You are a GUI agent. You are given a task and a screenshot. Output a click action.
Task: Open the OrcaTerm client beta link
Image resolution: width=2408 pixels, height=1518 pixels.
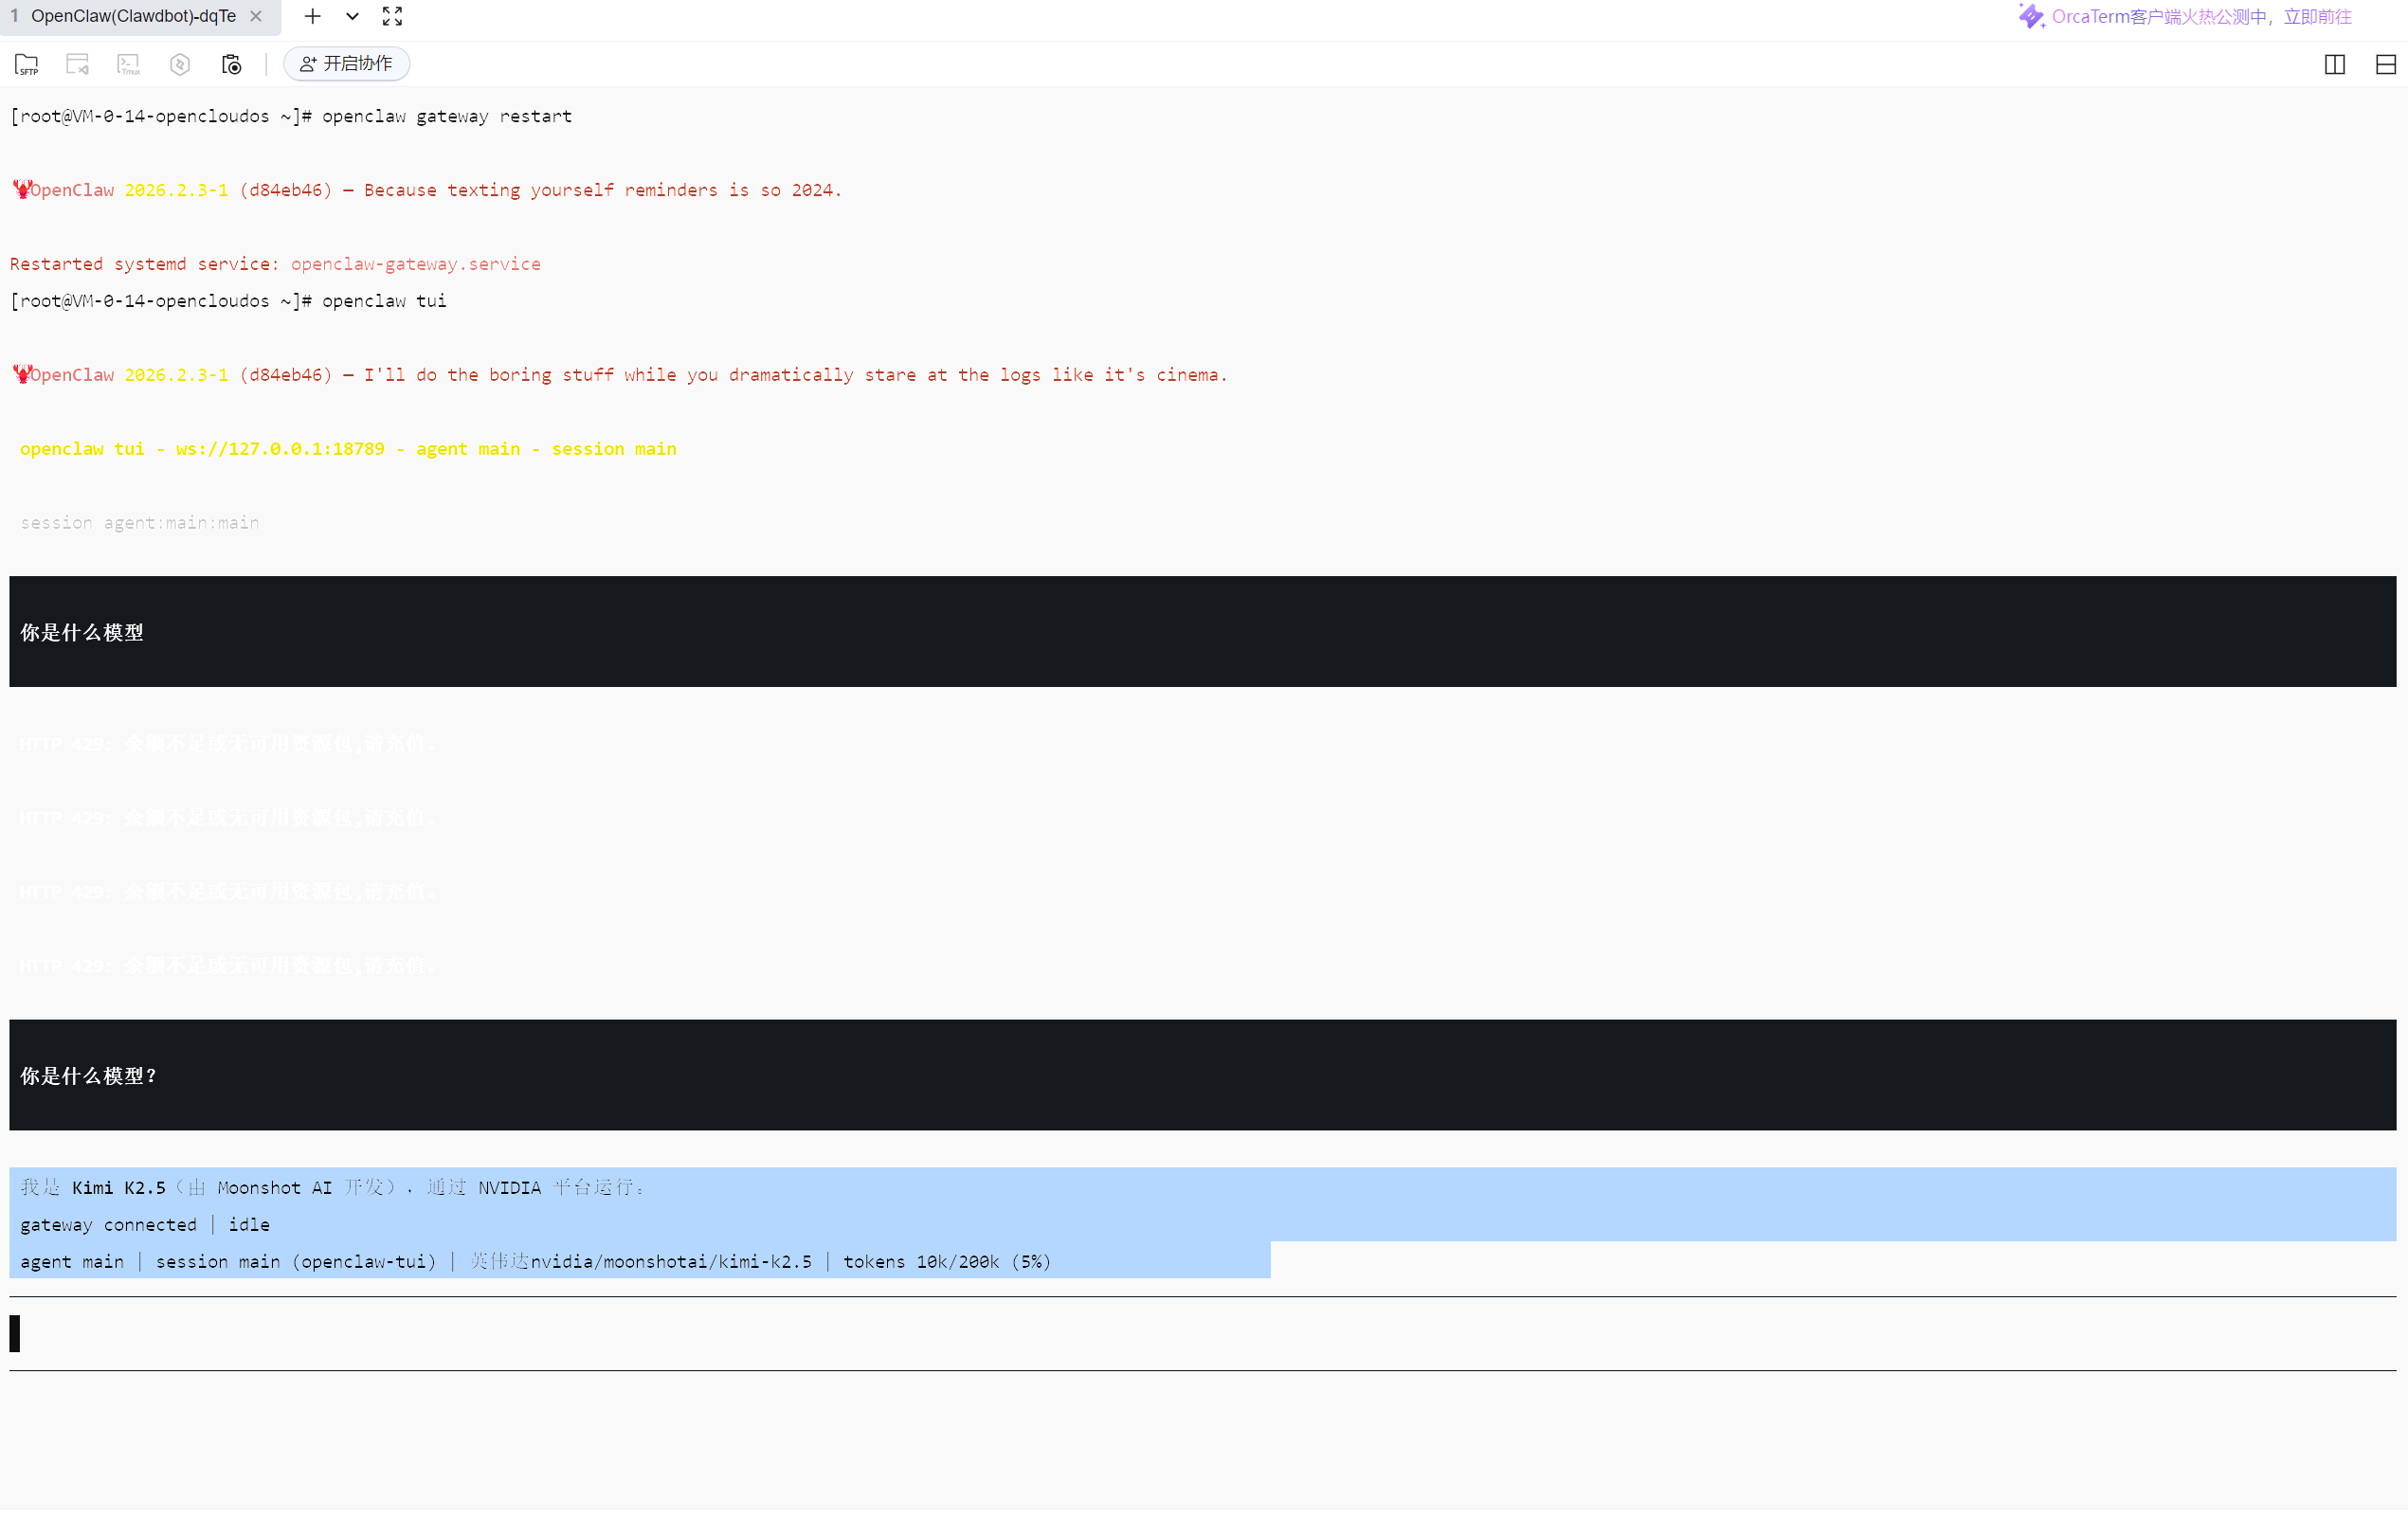pyautogui.click(x=2201, y=16)
